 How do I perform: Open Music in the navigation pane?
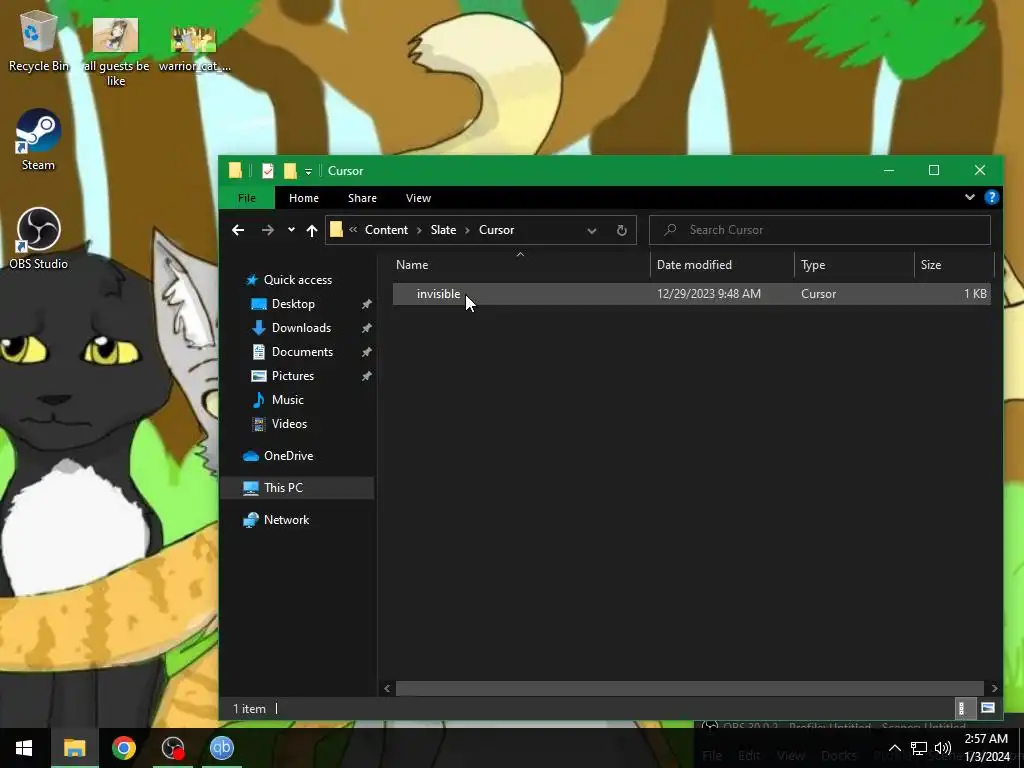coord(287,400)
